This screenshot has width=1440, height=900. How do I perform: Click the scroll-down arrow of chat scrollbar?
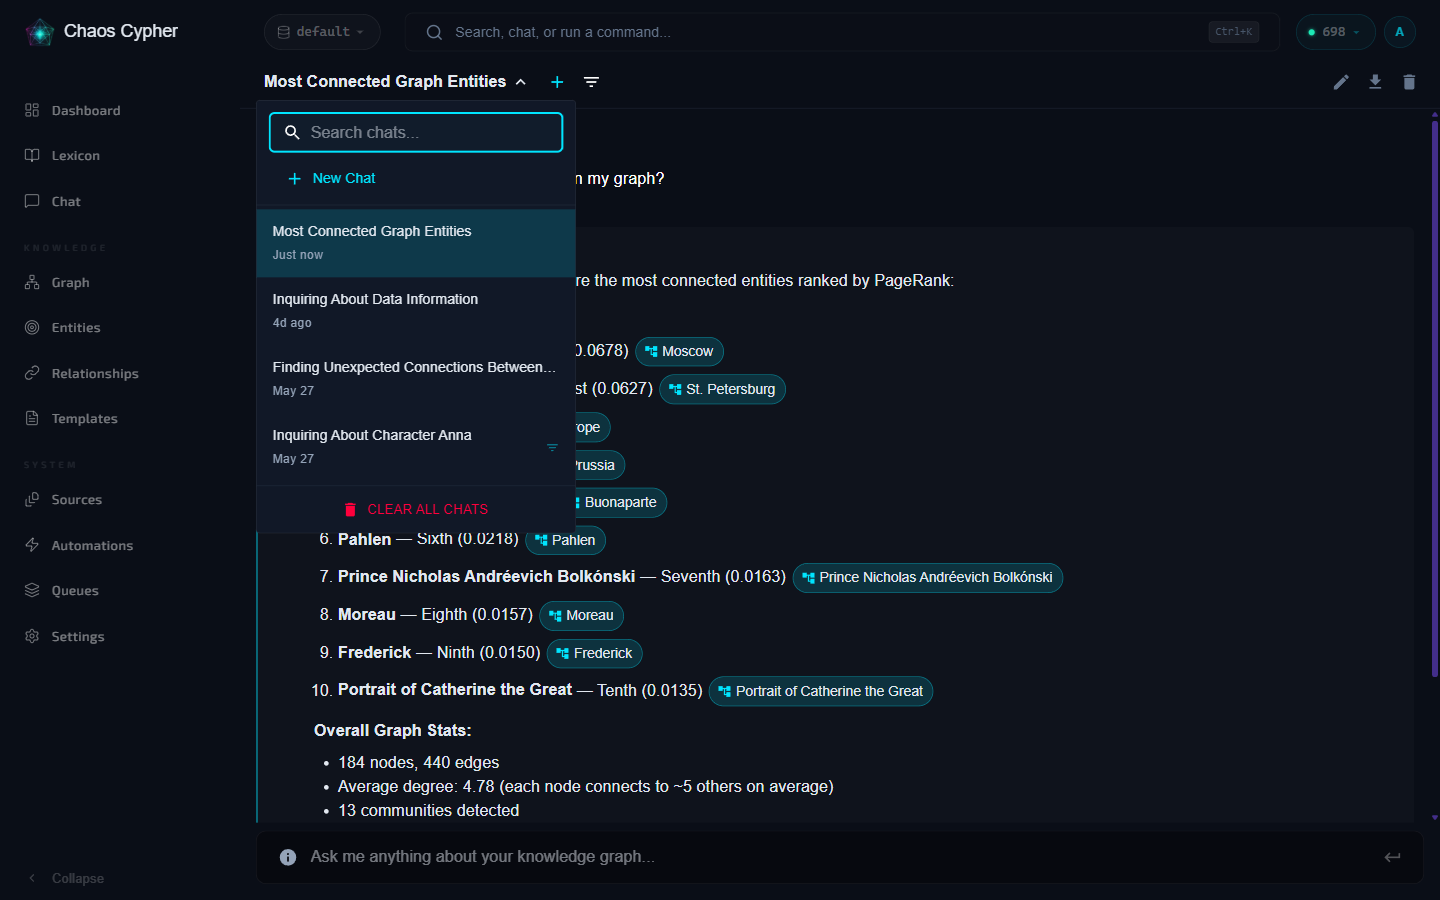point(1435,817)
